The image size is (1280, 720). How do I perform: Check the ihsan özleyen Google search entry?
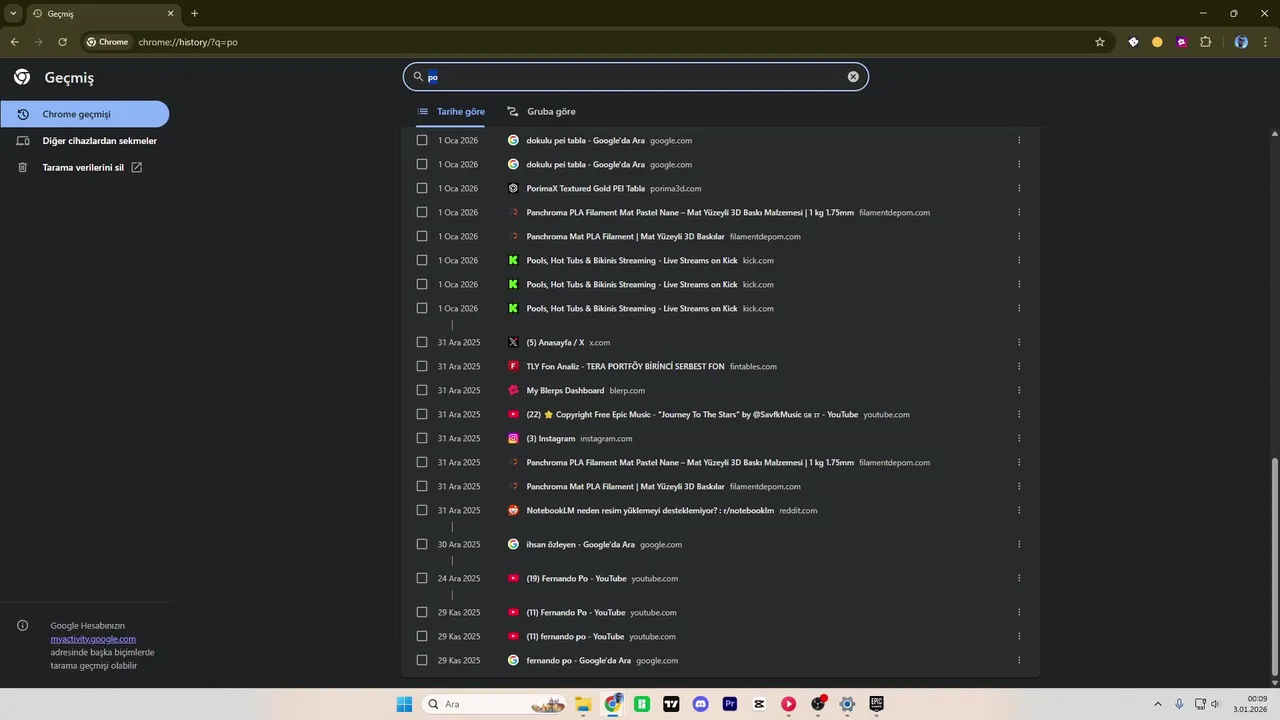tap(422, 544)
